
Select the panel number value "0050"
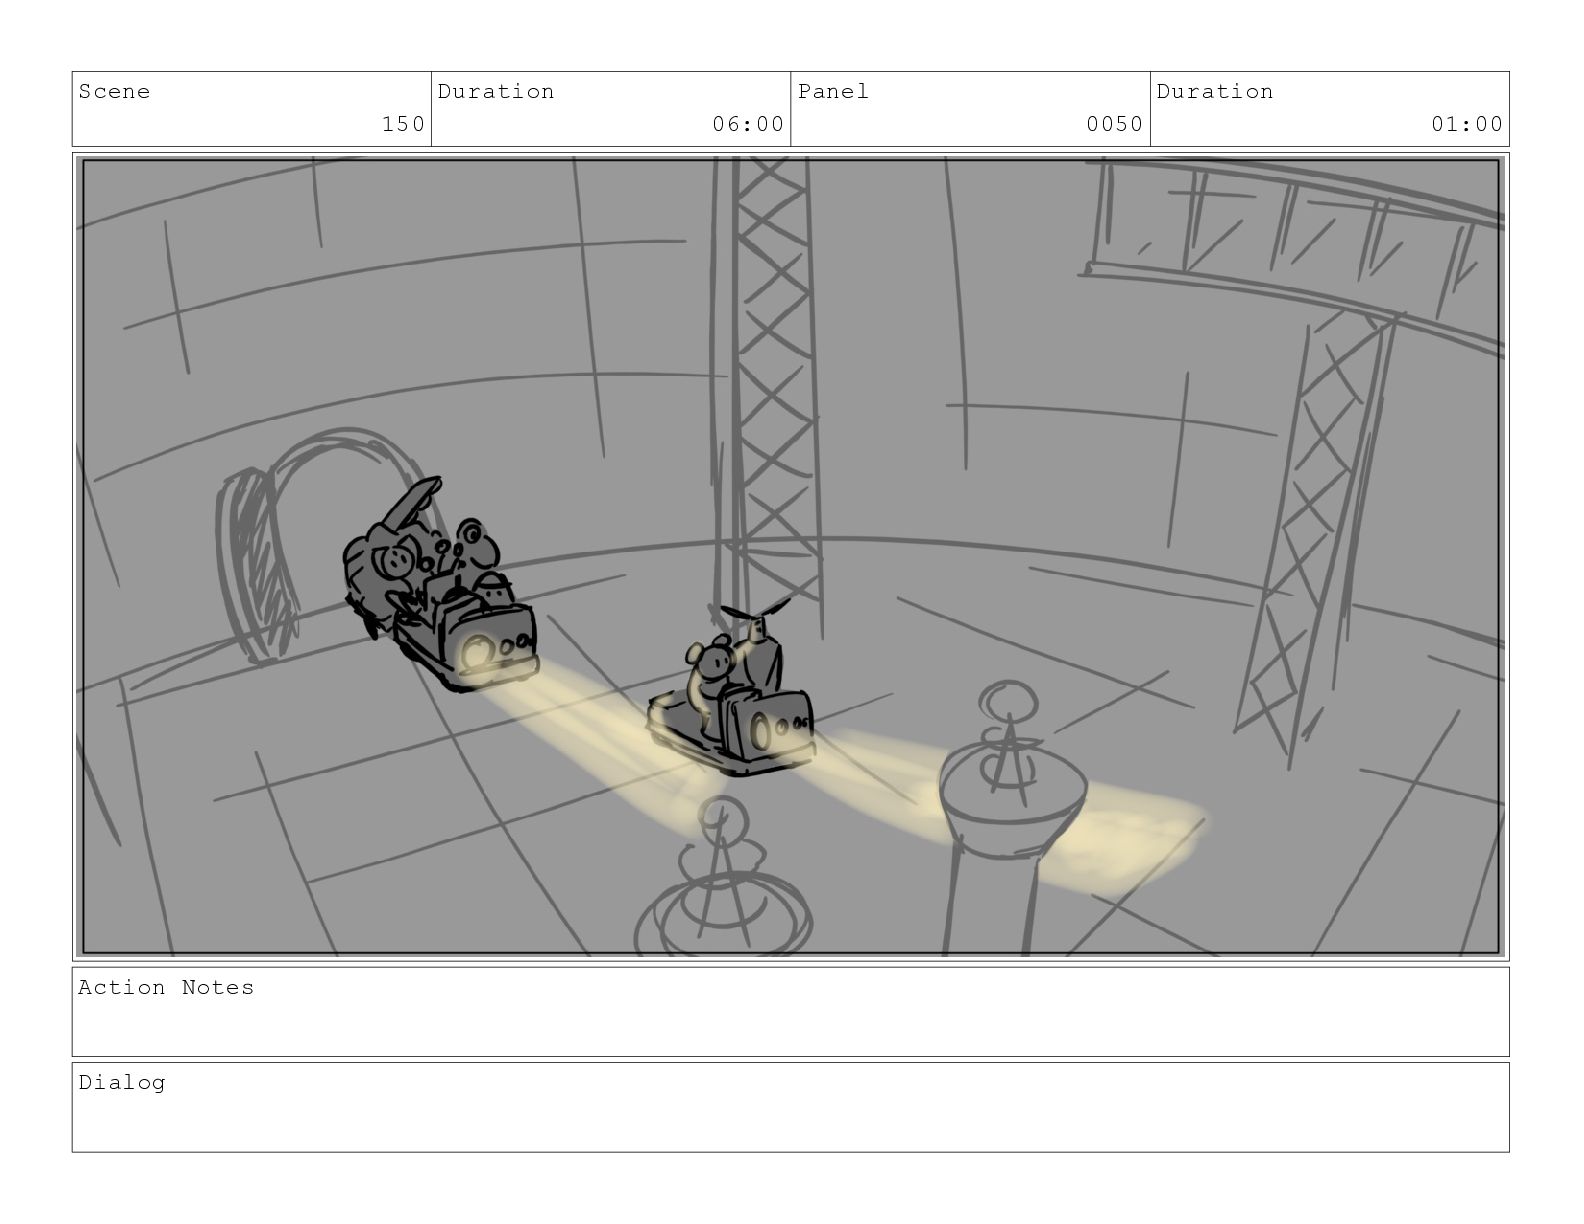[x=1115, y=124]
